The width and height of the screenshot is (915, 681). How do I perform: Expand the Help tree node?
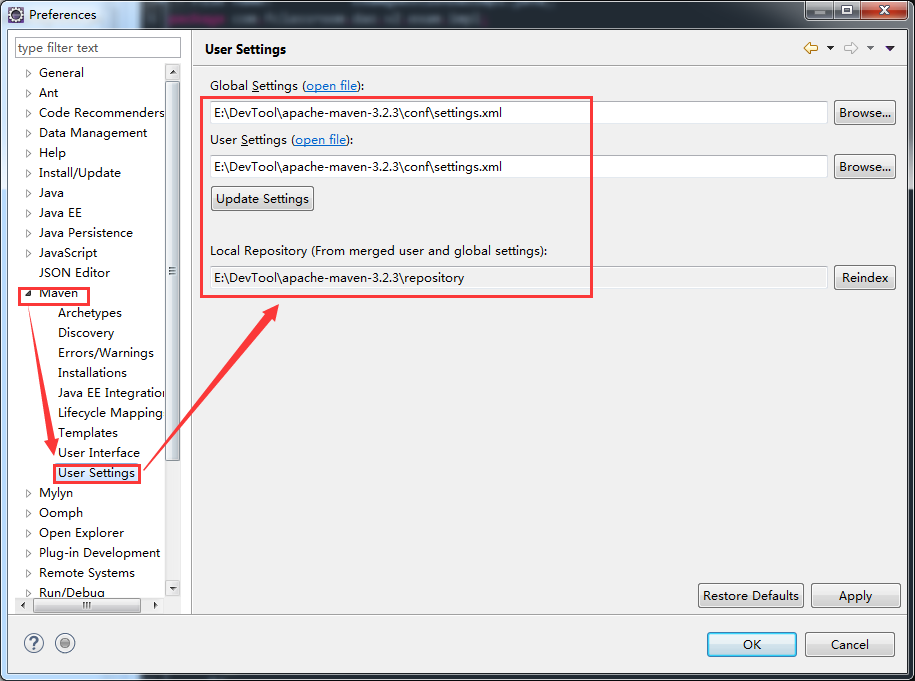tap(28, 153)
